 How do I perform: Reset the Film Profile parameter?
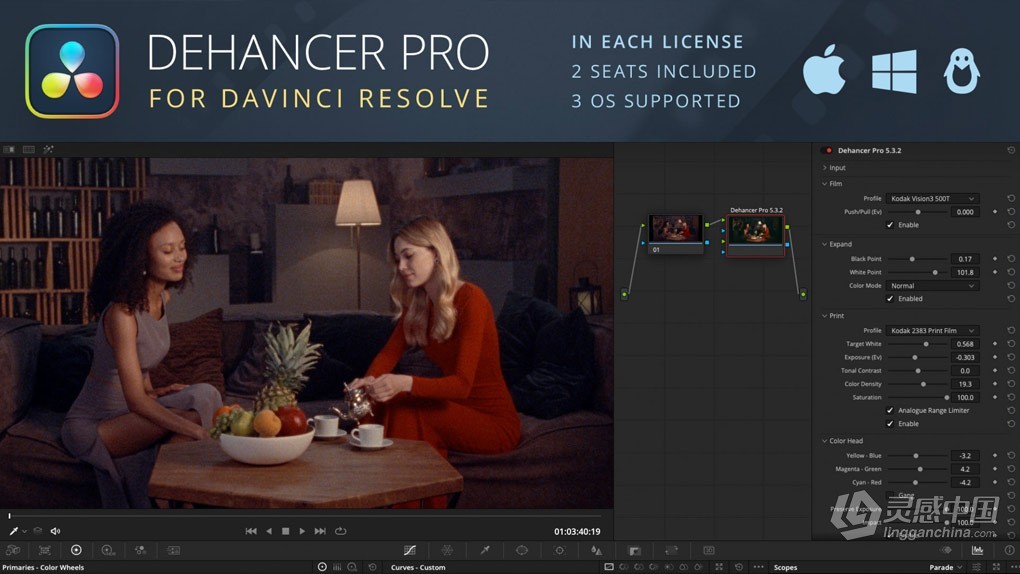(x=1011, y=198)
